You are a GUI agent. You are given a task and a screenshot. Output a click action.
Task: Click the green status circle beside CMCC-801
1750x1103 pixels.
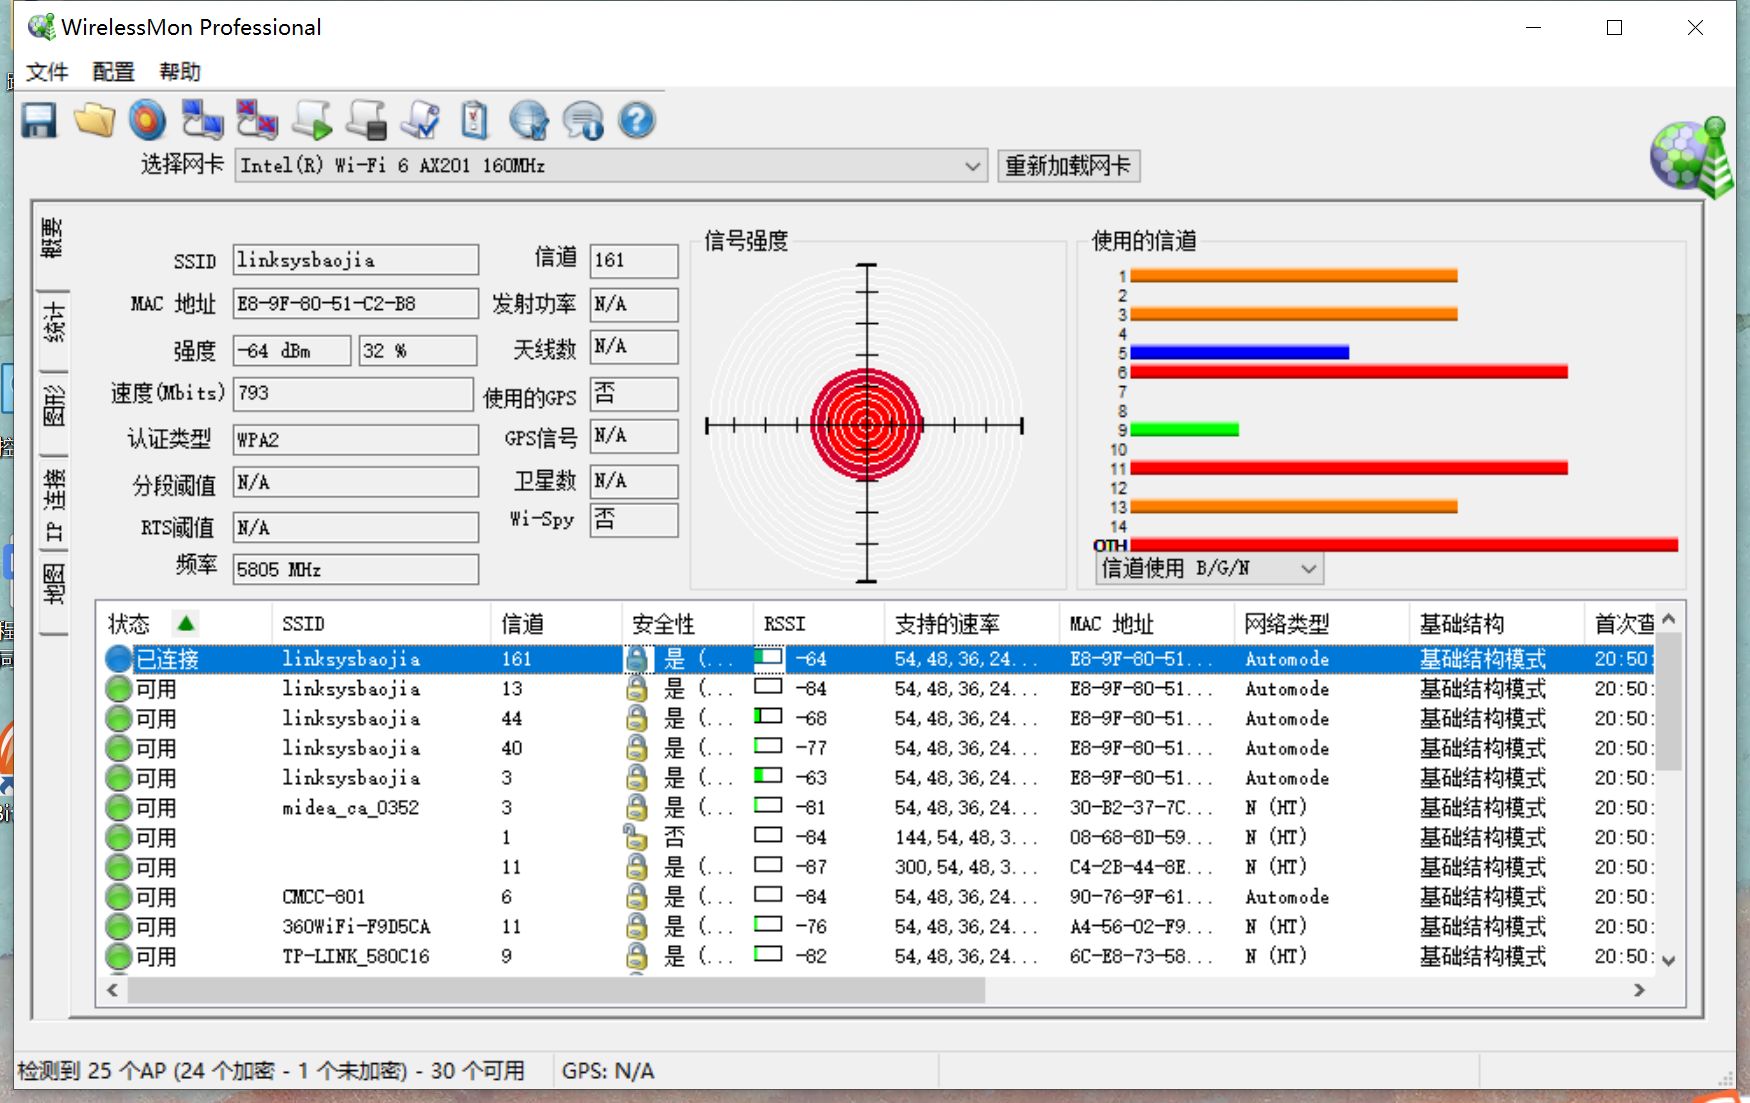[x=119, y=897]
